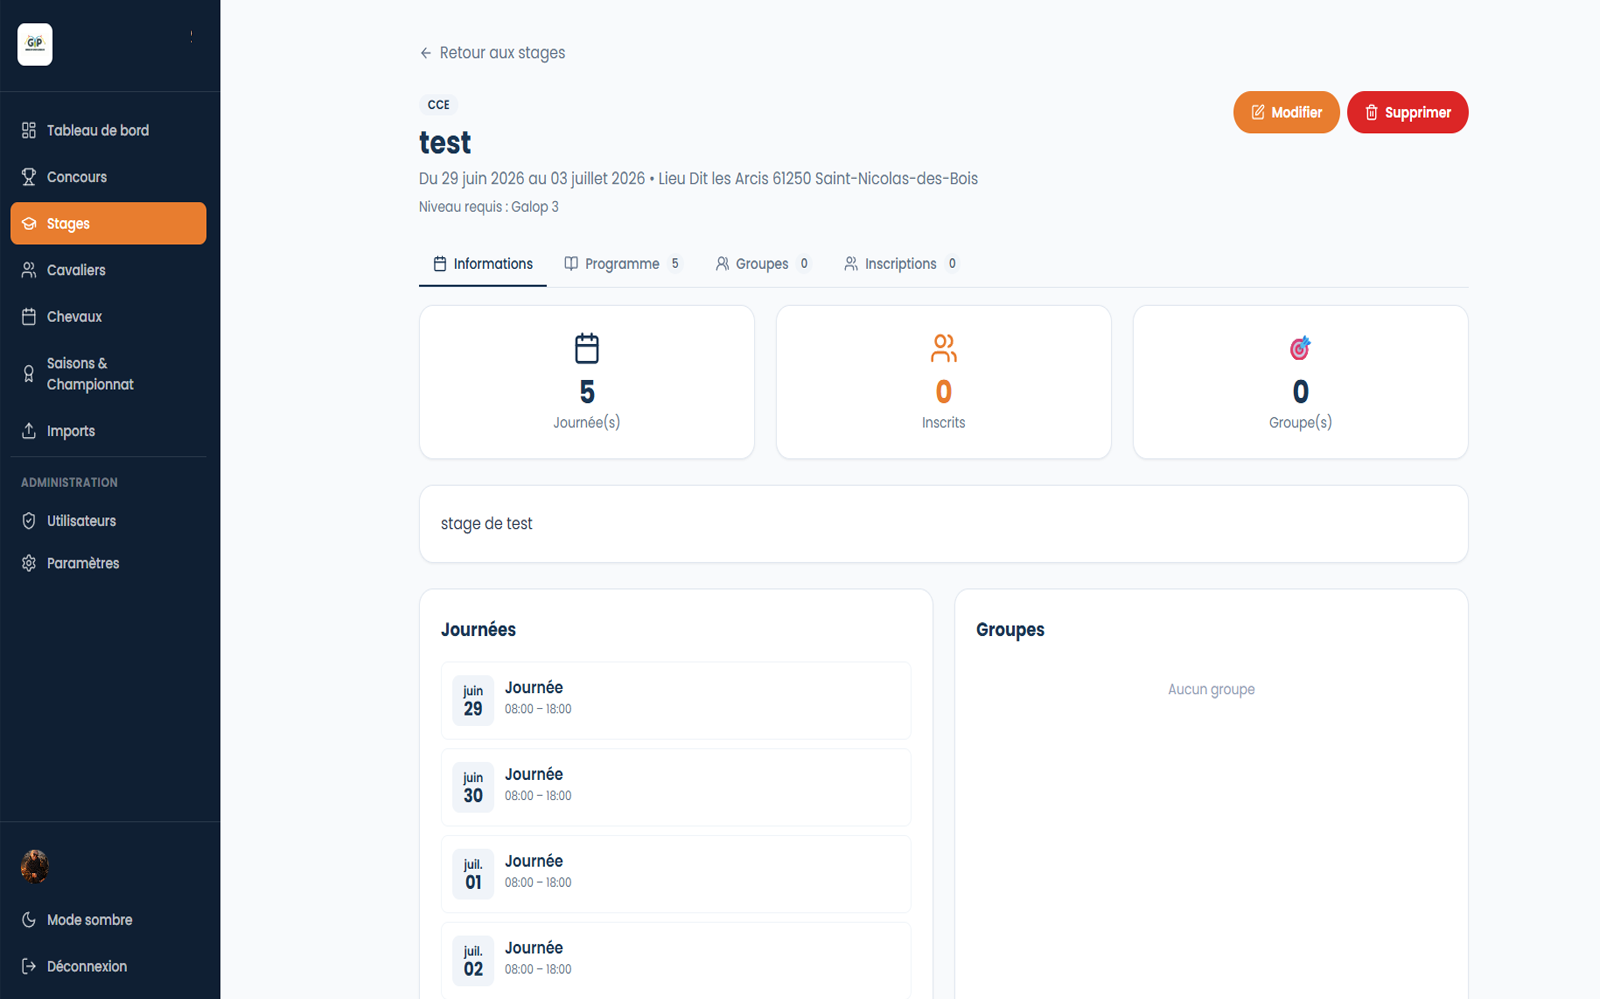Open Paramètres administration page

(108, 563)
